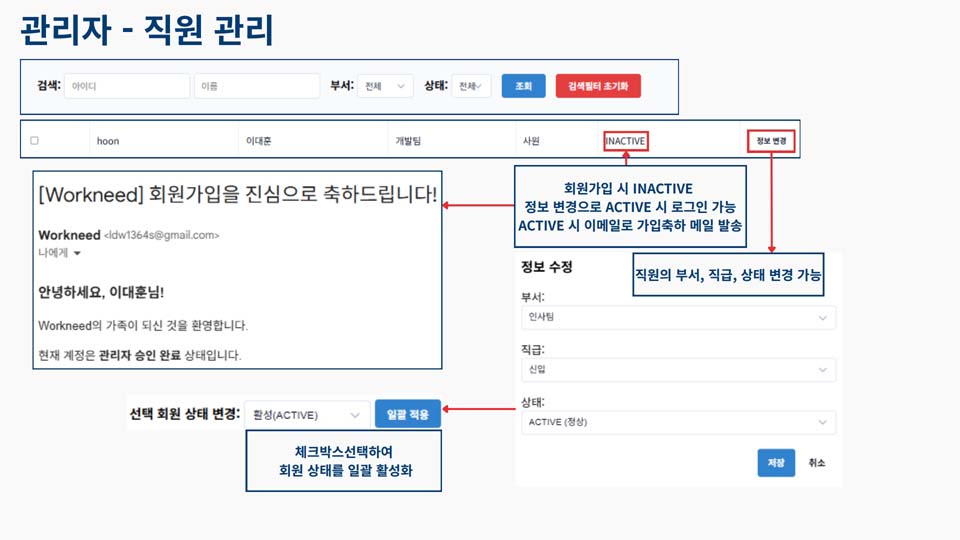The height and width of the screenshot is (540, 960).
Task: Open the 부서 filter dropdown in search bar
Action: coord(385,87)
